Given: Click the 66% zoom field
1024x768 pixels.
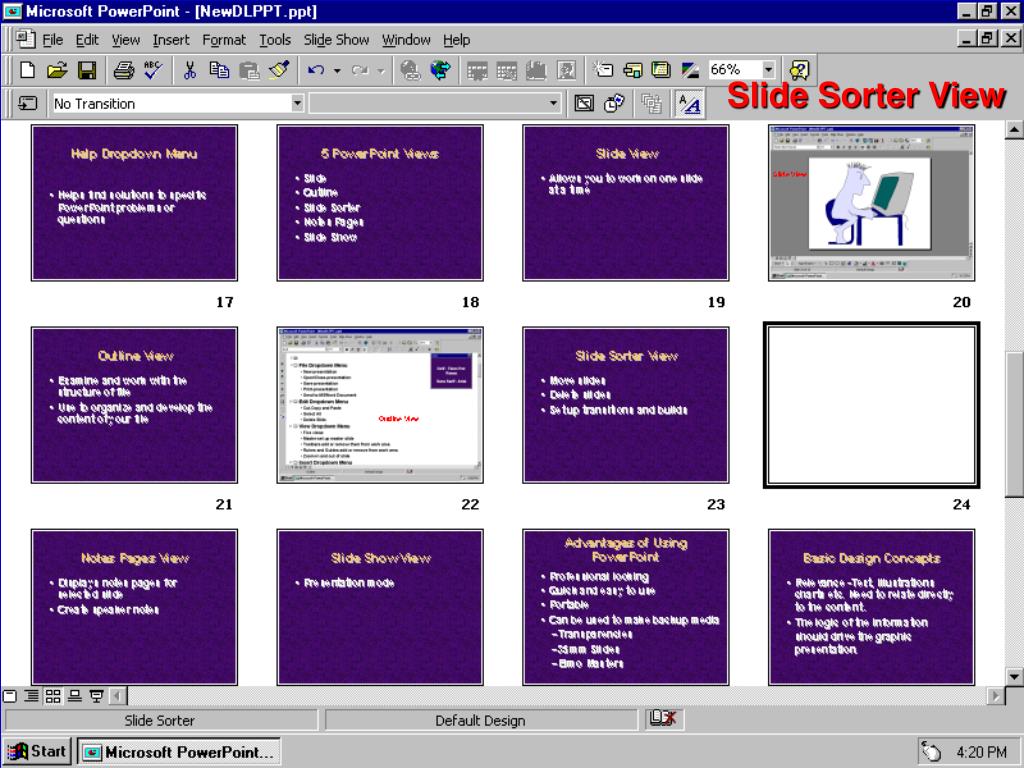Looking at the screenshot, I should [x=734, y=69].
